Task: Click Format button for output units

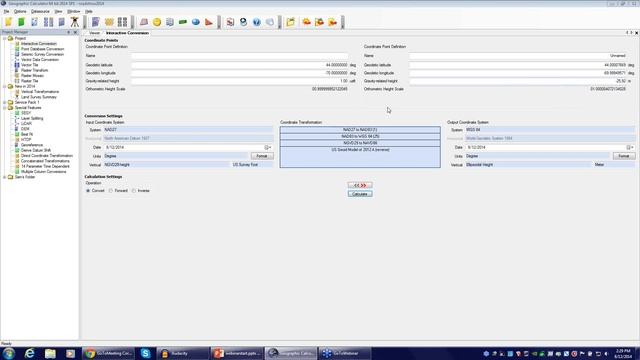Action: [x=624, y=156]
